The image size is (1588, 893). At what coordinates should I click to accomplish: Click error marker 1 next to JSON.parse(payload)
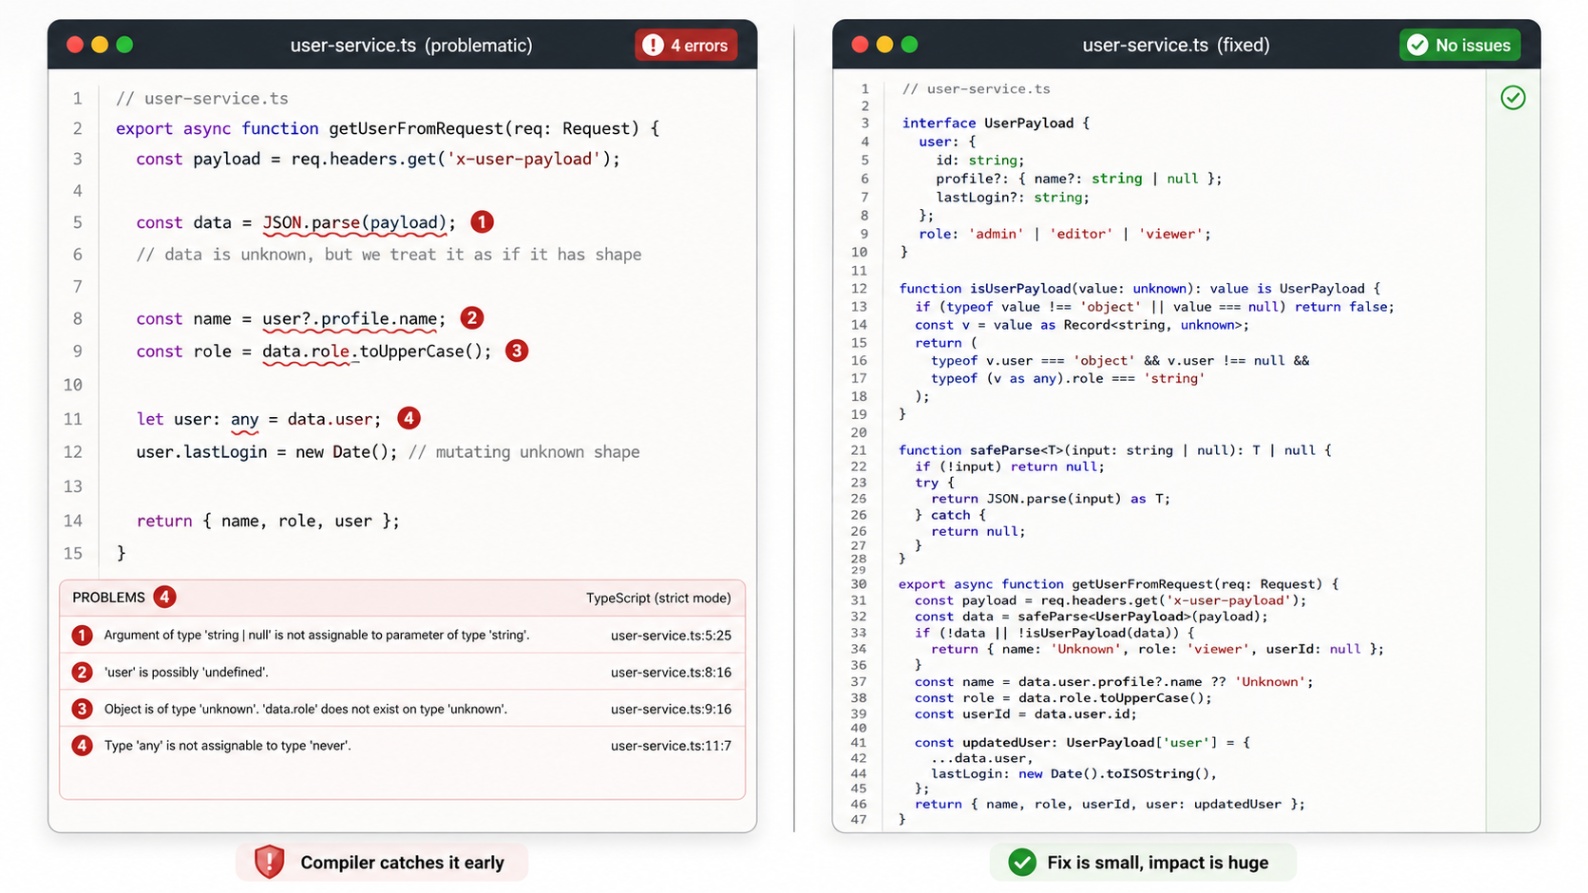(x=482, y=222)
